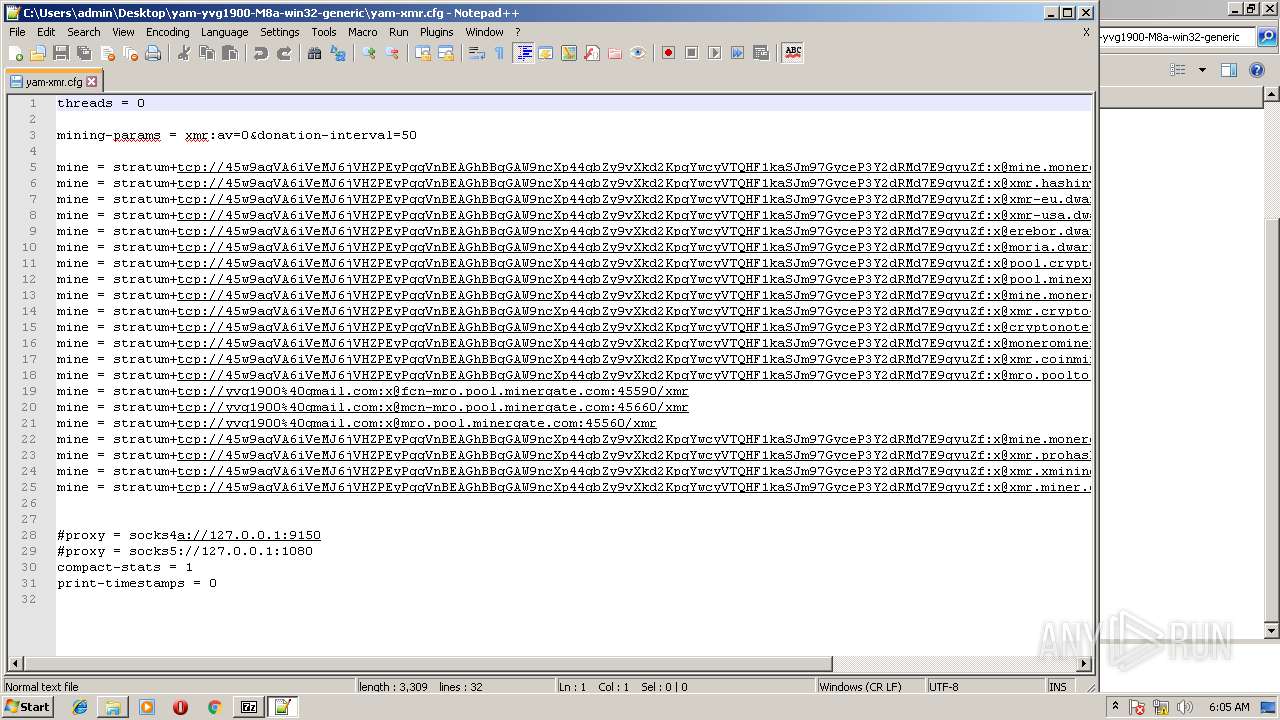
Task: Click the fcn-mro.pool.minergate.com stratum link
Action: 433,391
